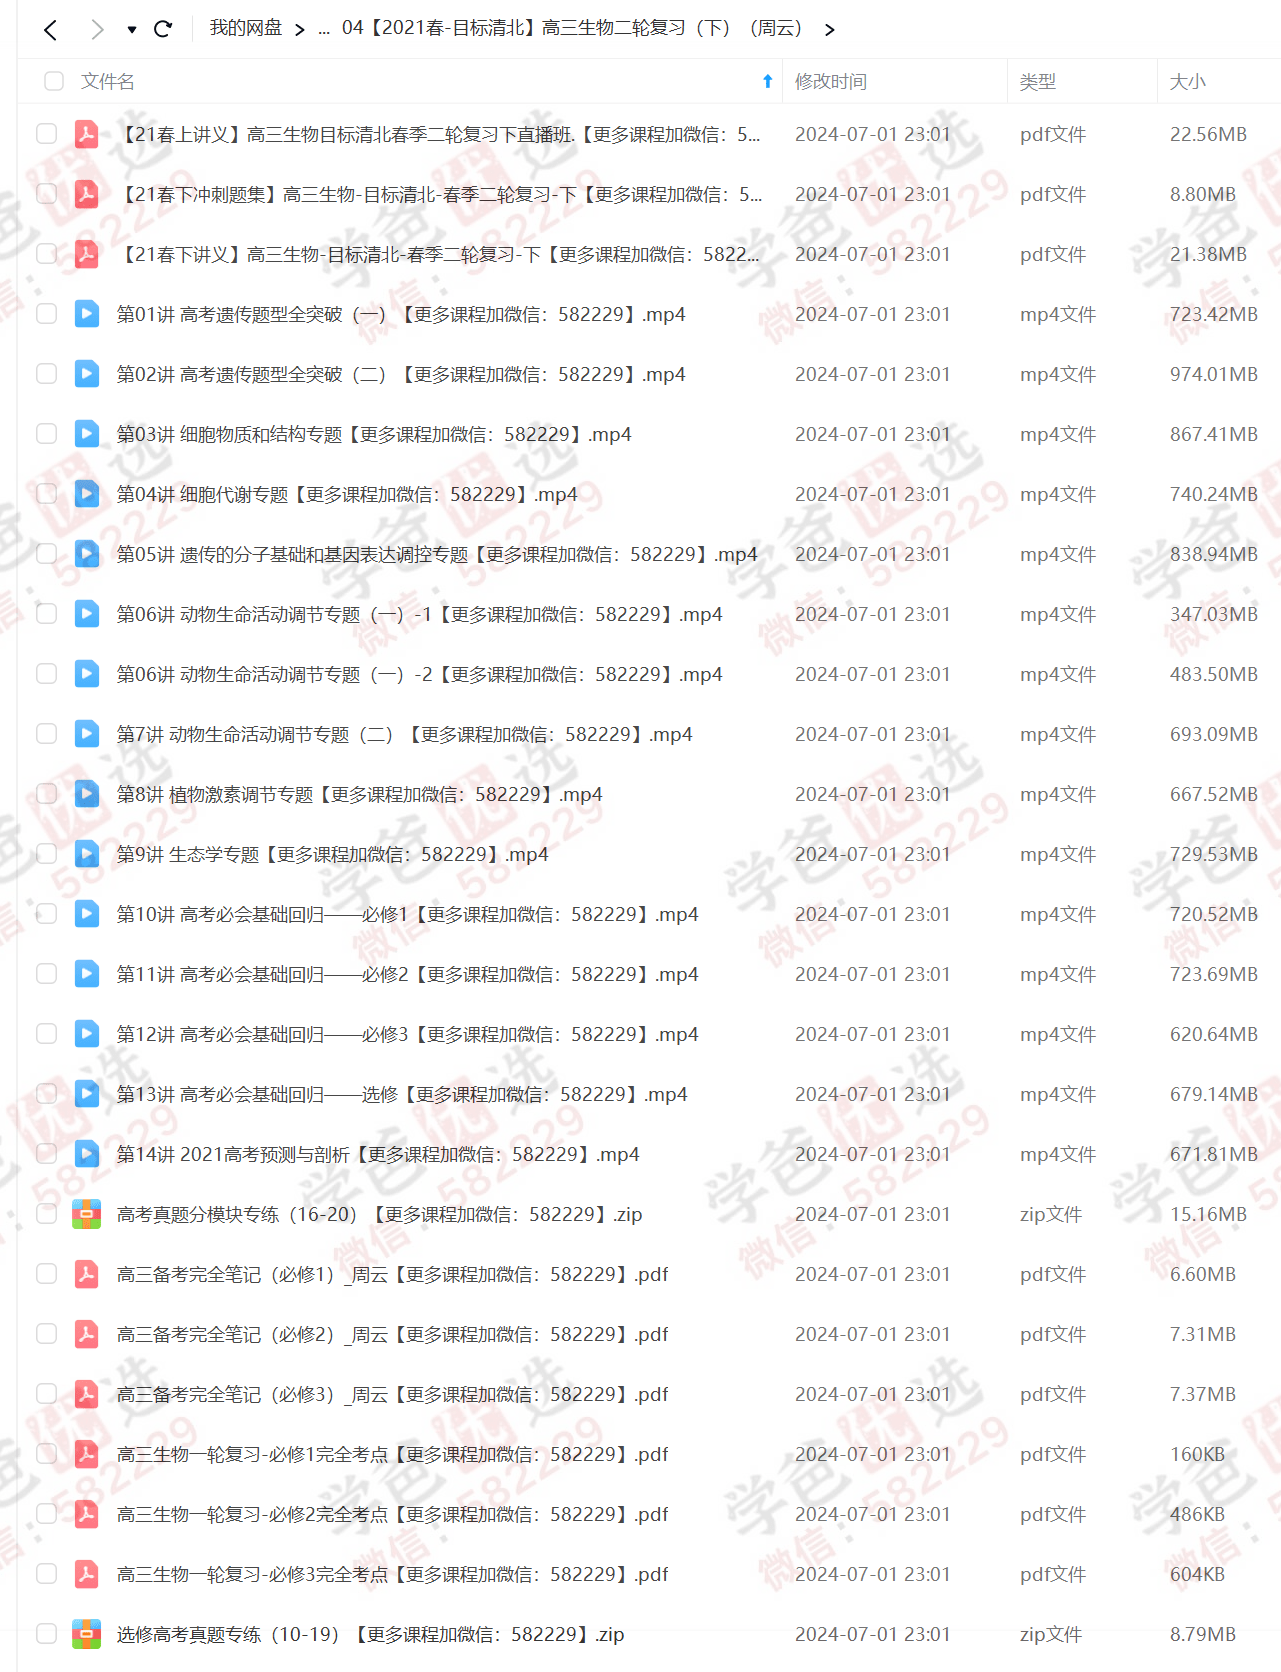This screenshot has width=1281, height=1672.
Task: Click video icon of 第13讲 选修
Action: click(x=87, y=1094)
